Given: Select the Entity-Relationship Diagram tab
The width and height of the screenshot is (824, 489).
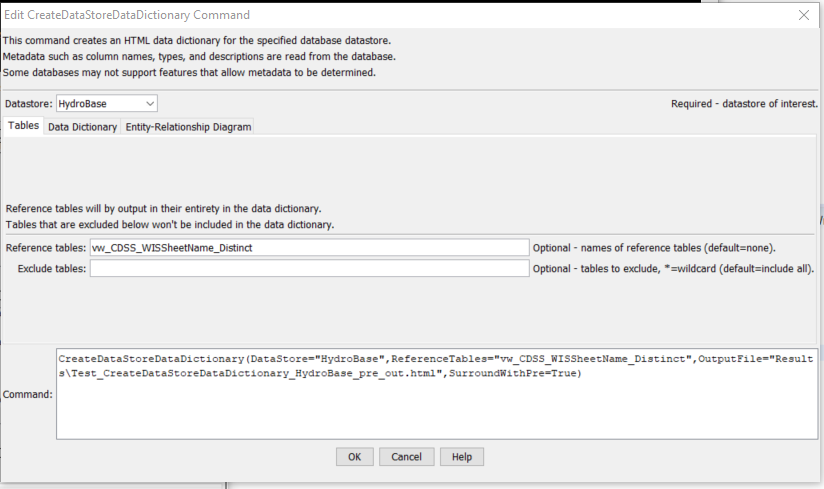Looking at the screenshot, I should 187,127.
